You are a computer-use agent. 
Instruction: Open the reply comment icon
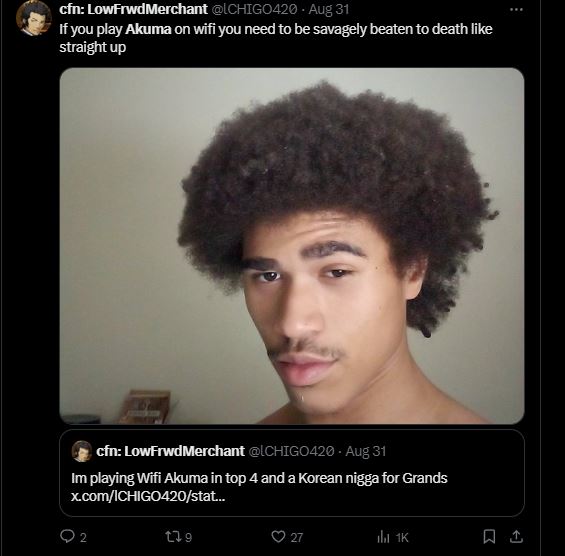(67, 536)
